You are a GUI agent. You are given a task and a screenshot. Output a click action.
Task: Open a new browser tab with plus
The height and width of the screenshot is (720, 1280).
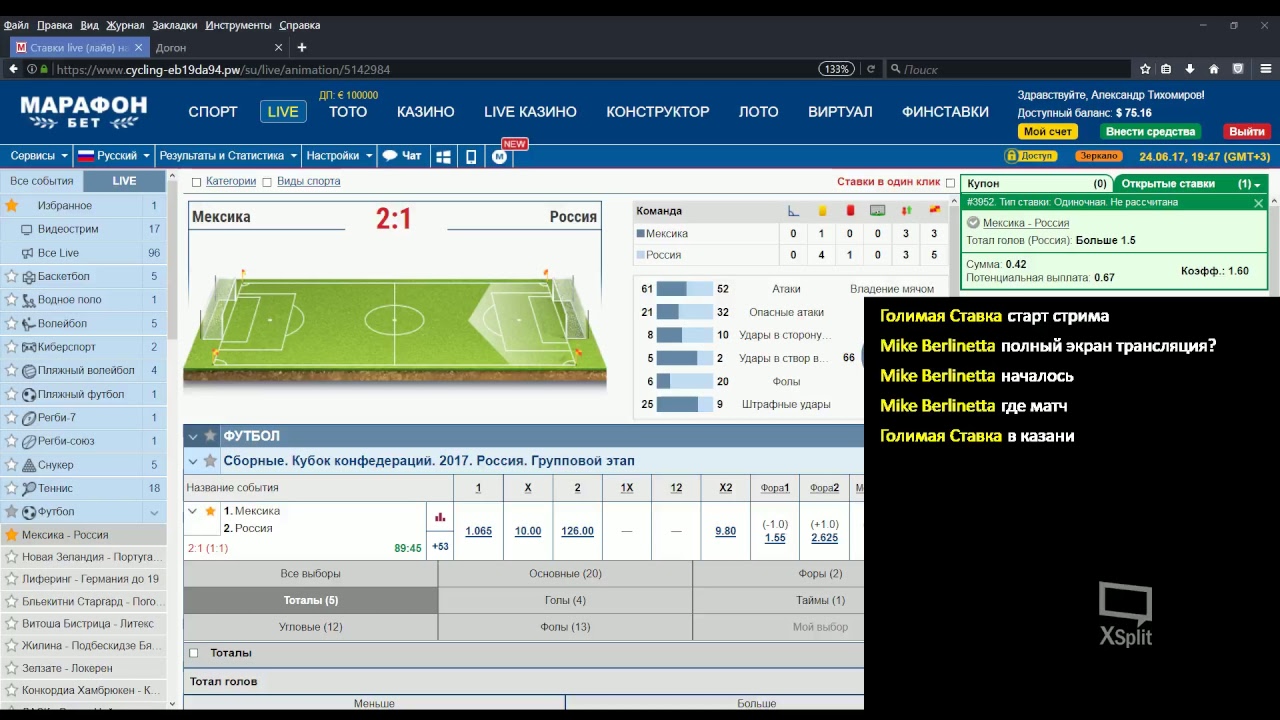[x=301, y=47]
